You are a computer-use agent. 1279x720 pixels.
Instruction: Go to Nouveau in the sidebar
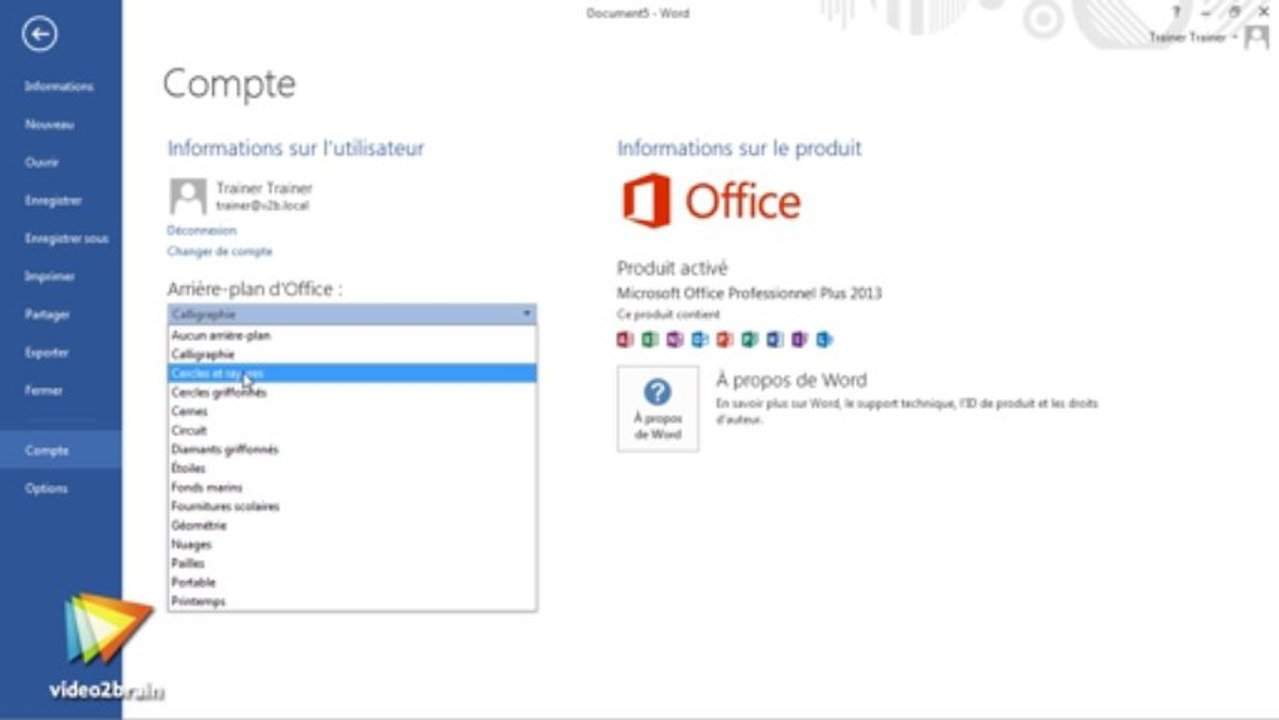click(60, 125)
